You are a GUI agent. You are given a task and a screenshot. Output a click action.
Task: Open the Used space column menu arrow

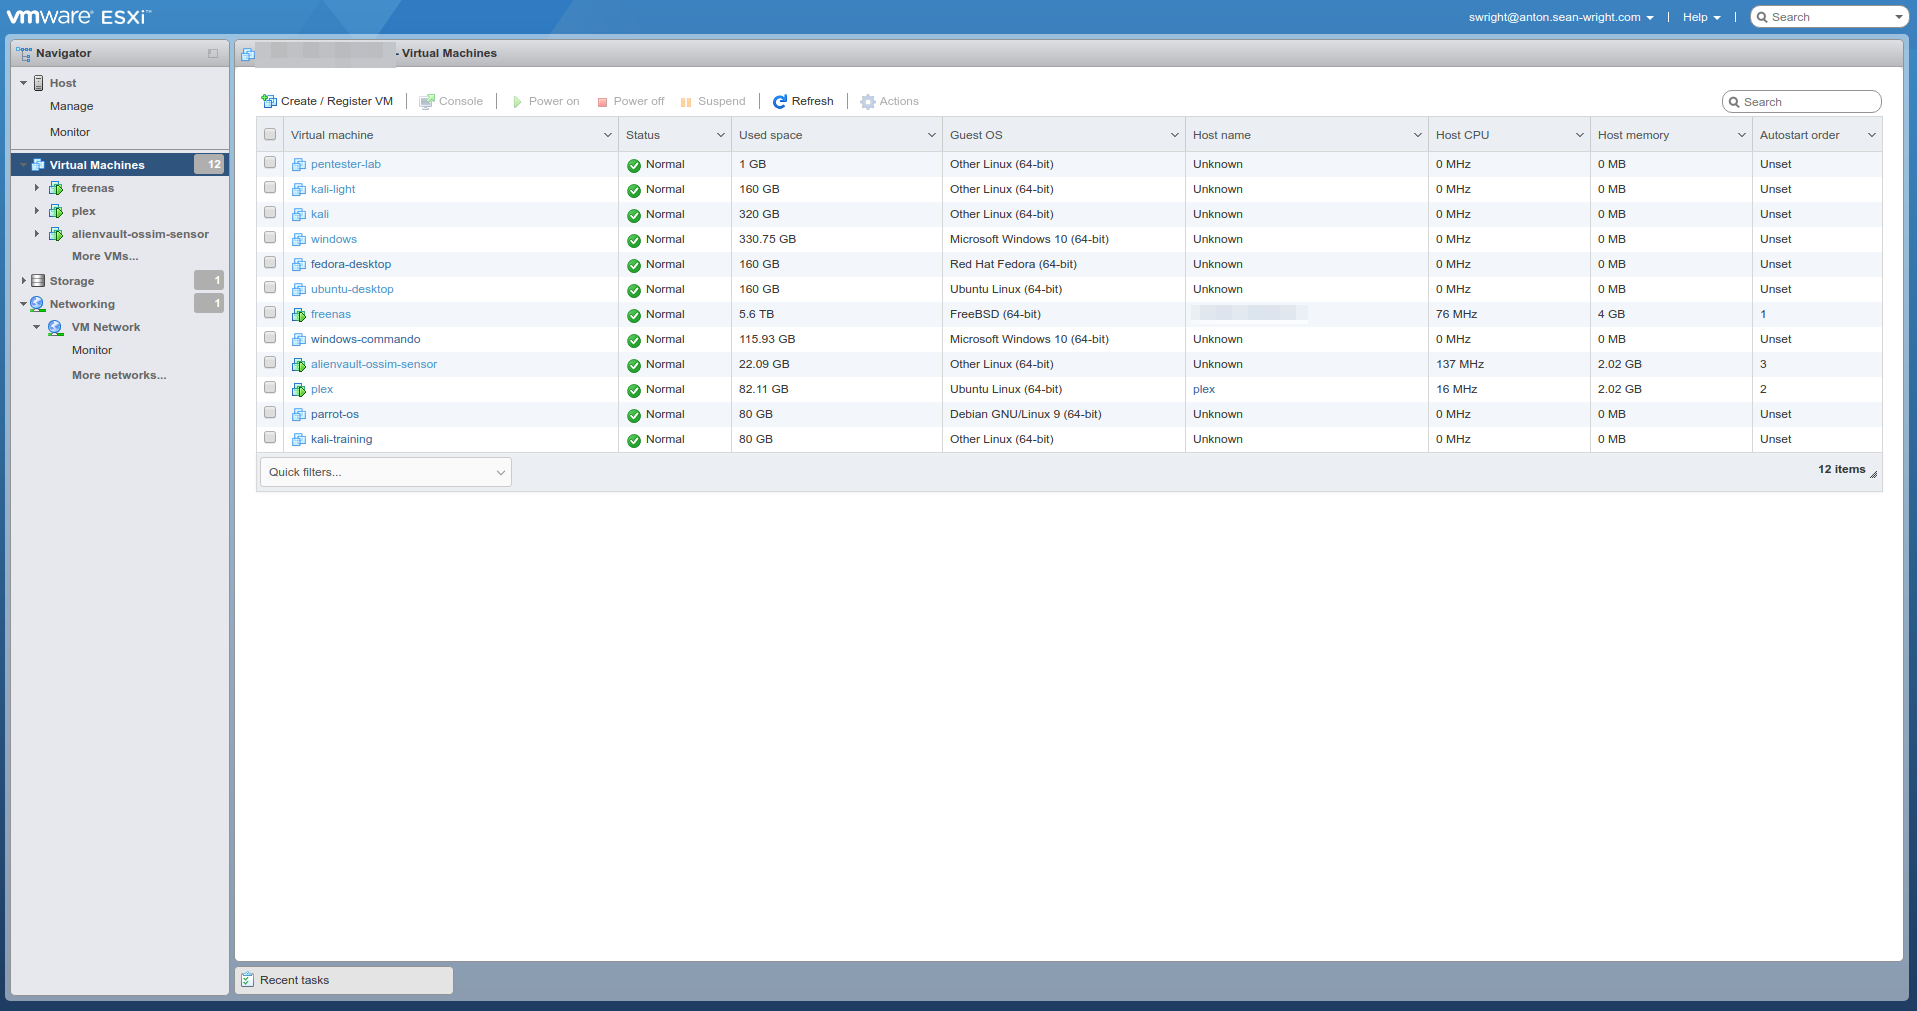[931, 135]
